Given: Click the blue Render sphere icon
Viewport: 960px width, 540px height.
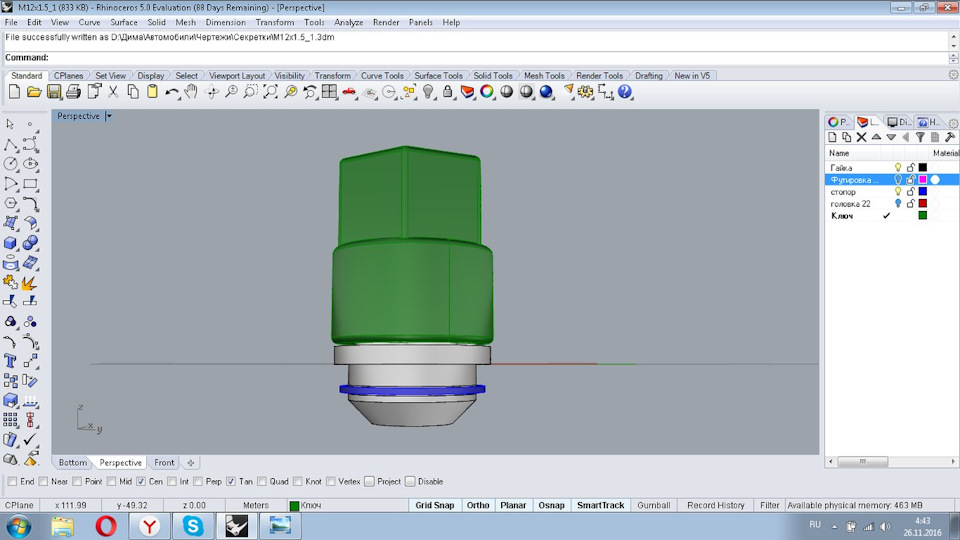Looking at the screenshot, I should pyautogui.click(x=546, y=92).
